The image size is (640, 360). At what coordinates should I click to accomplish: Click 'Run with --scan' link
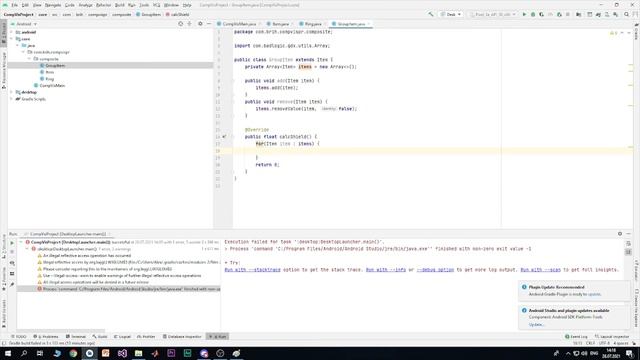[x=540, y=270]
